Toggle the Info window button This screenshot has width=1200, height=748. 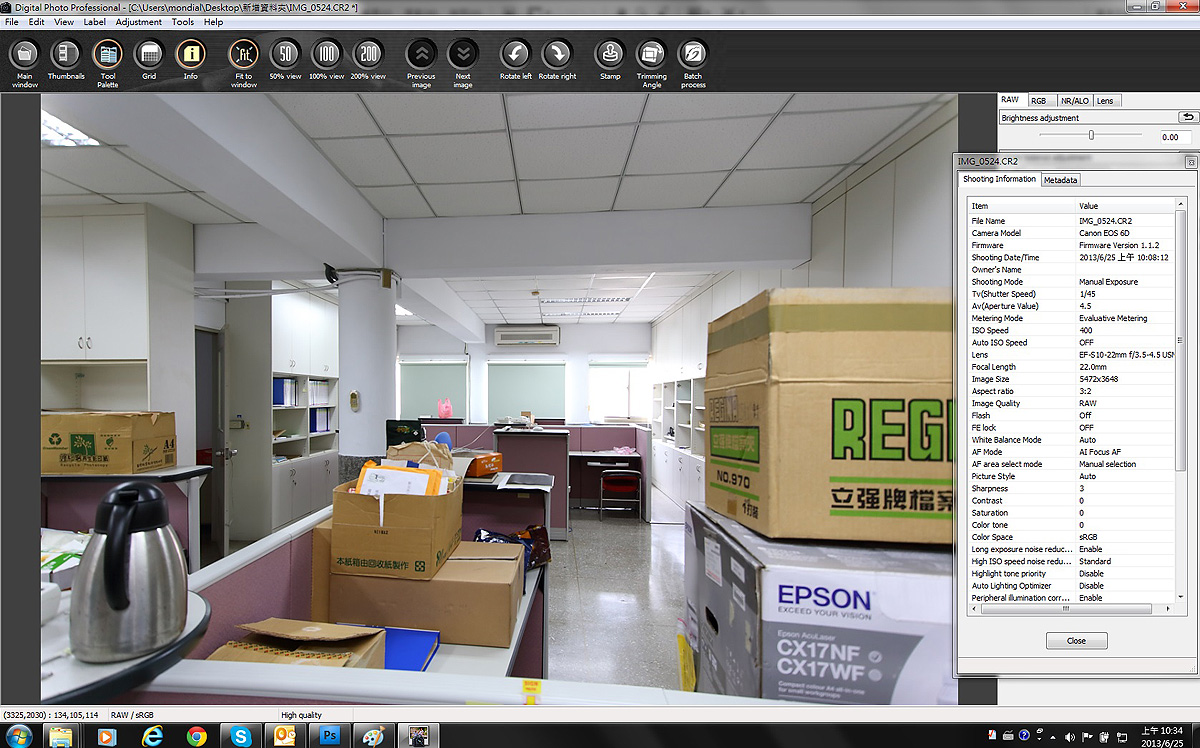pyautogui.click(x=190, y=60)
